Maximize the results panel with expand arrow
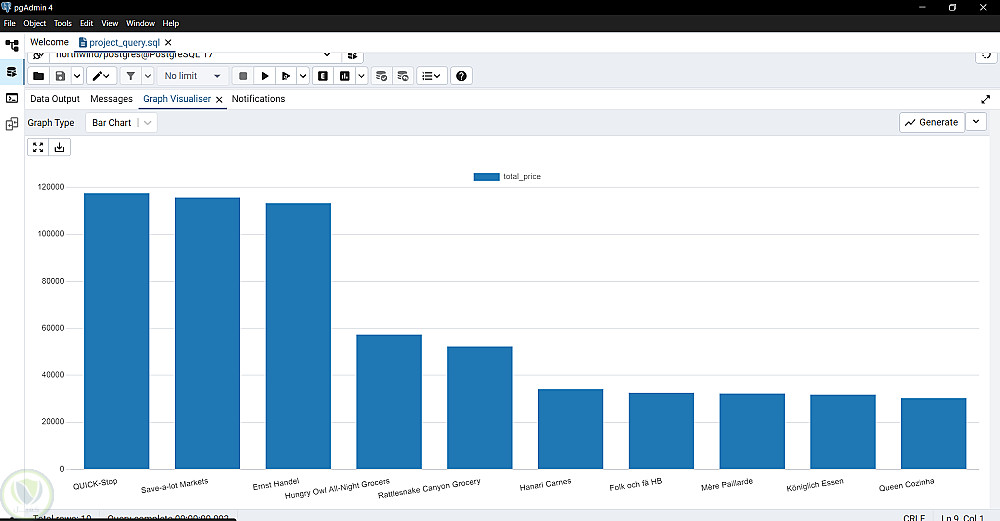This screenshot has height=521, width=1000. pos(985,99)
